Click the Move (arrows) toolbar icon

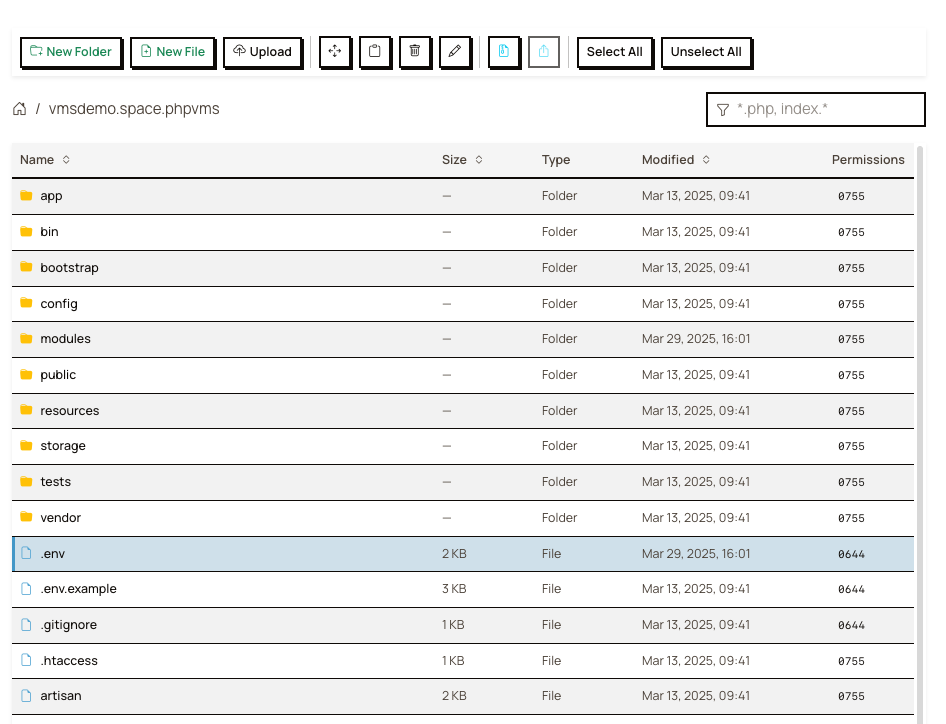click(x=335, y=51)
